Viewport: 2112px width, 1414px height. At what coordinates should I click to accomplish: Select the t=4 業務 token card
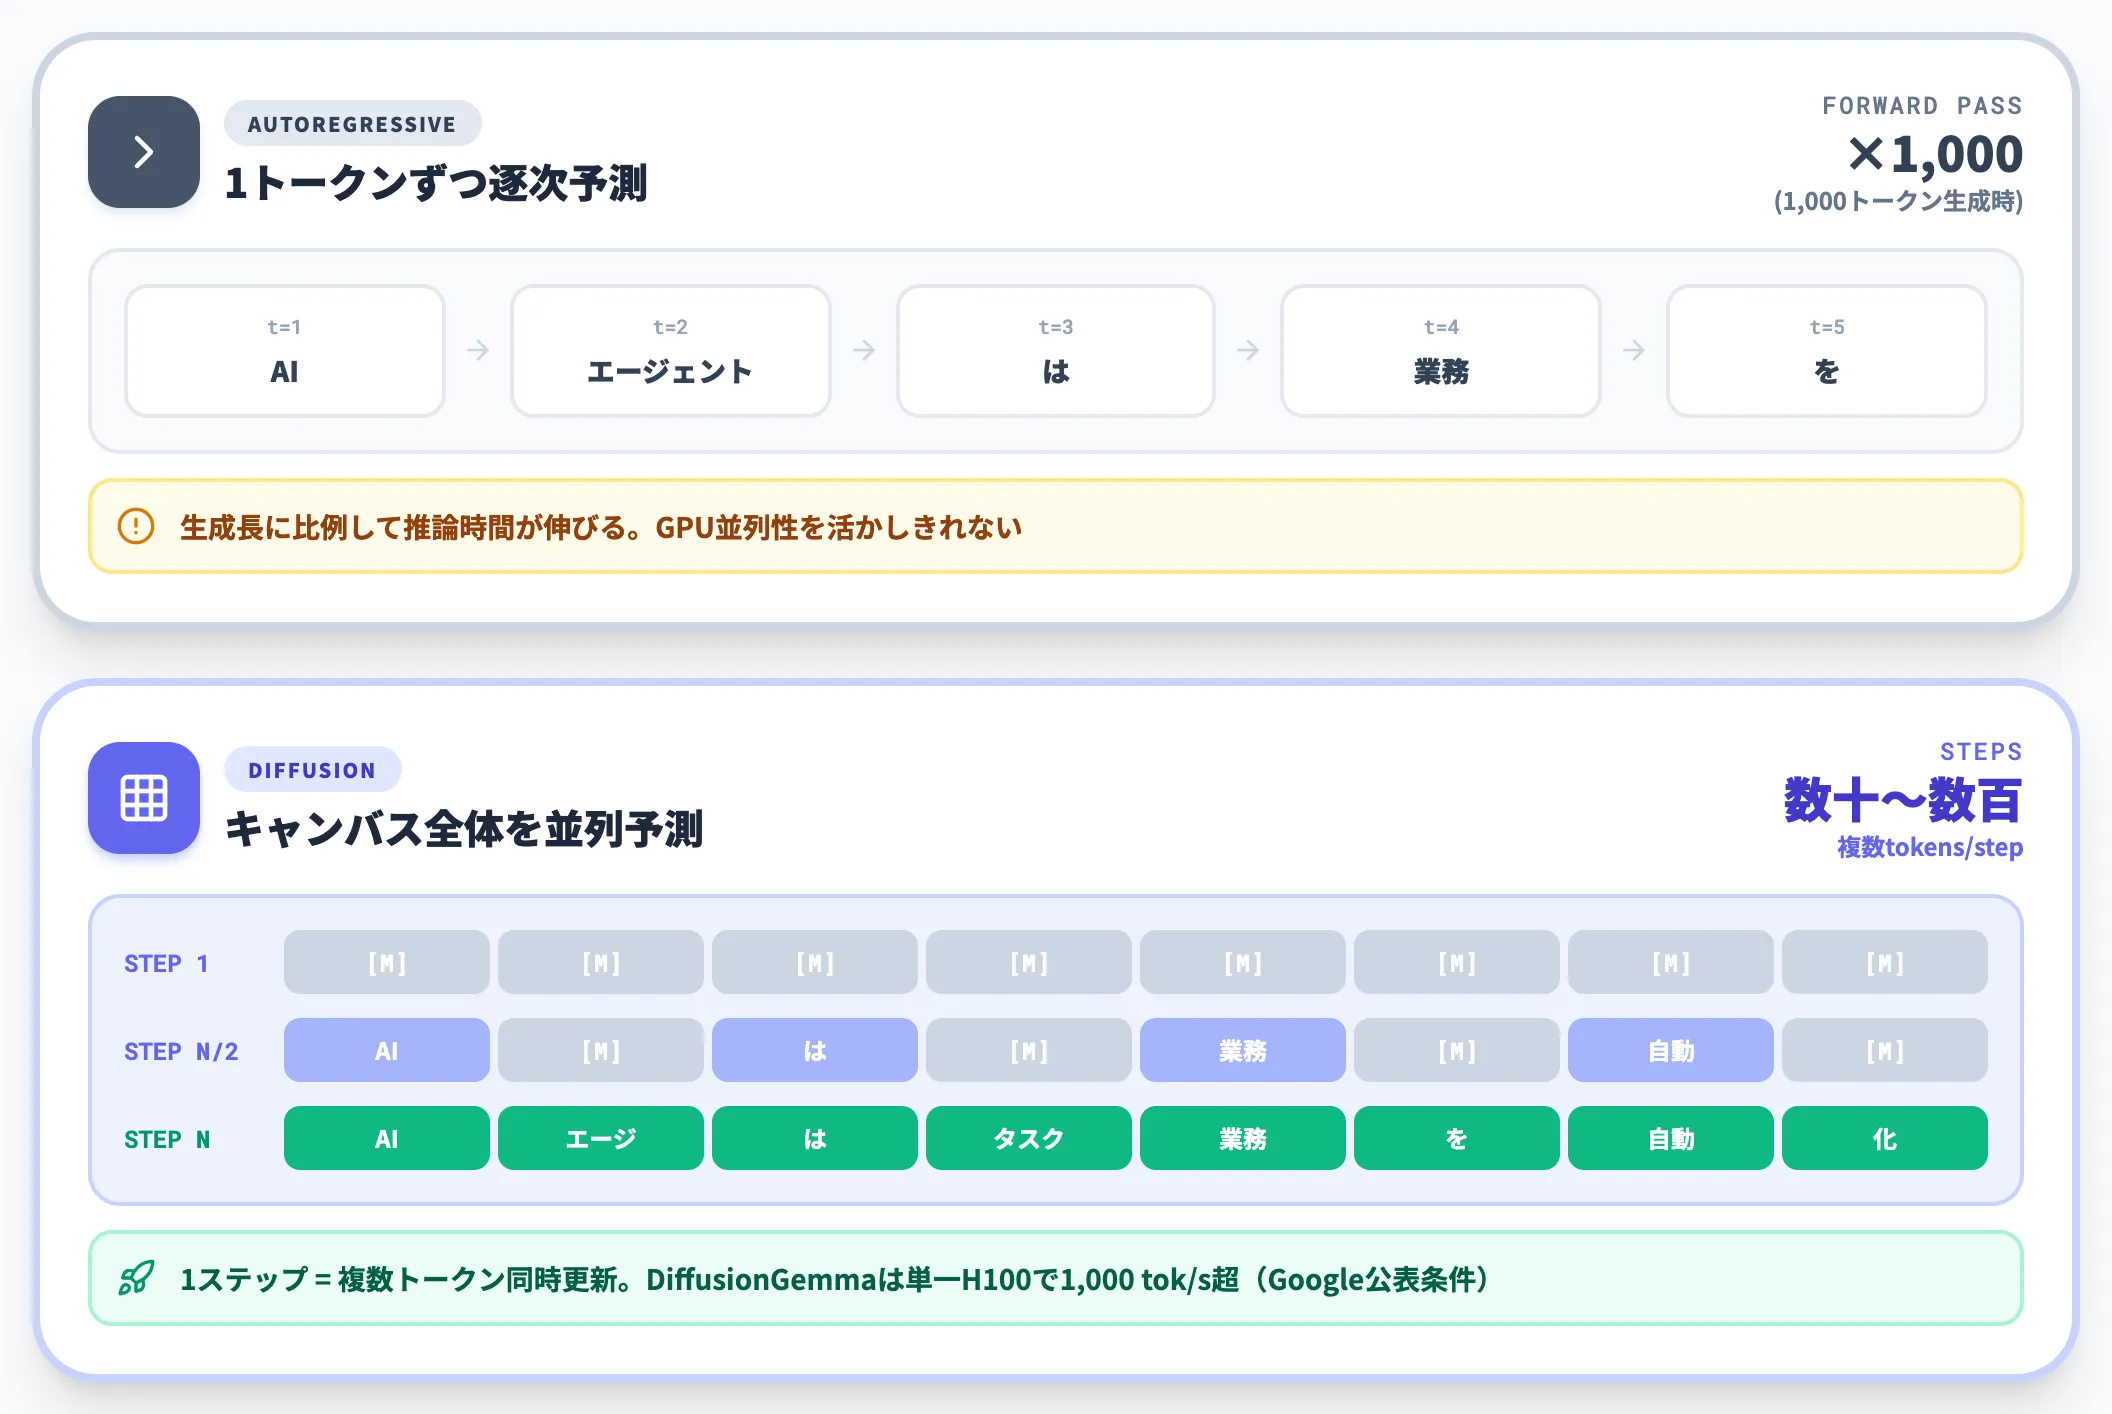click(1441, 351)
